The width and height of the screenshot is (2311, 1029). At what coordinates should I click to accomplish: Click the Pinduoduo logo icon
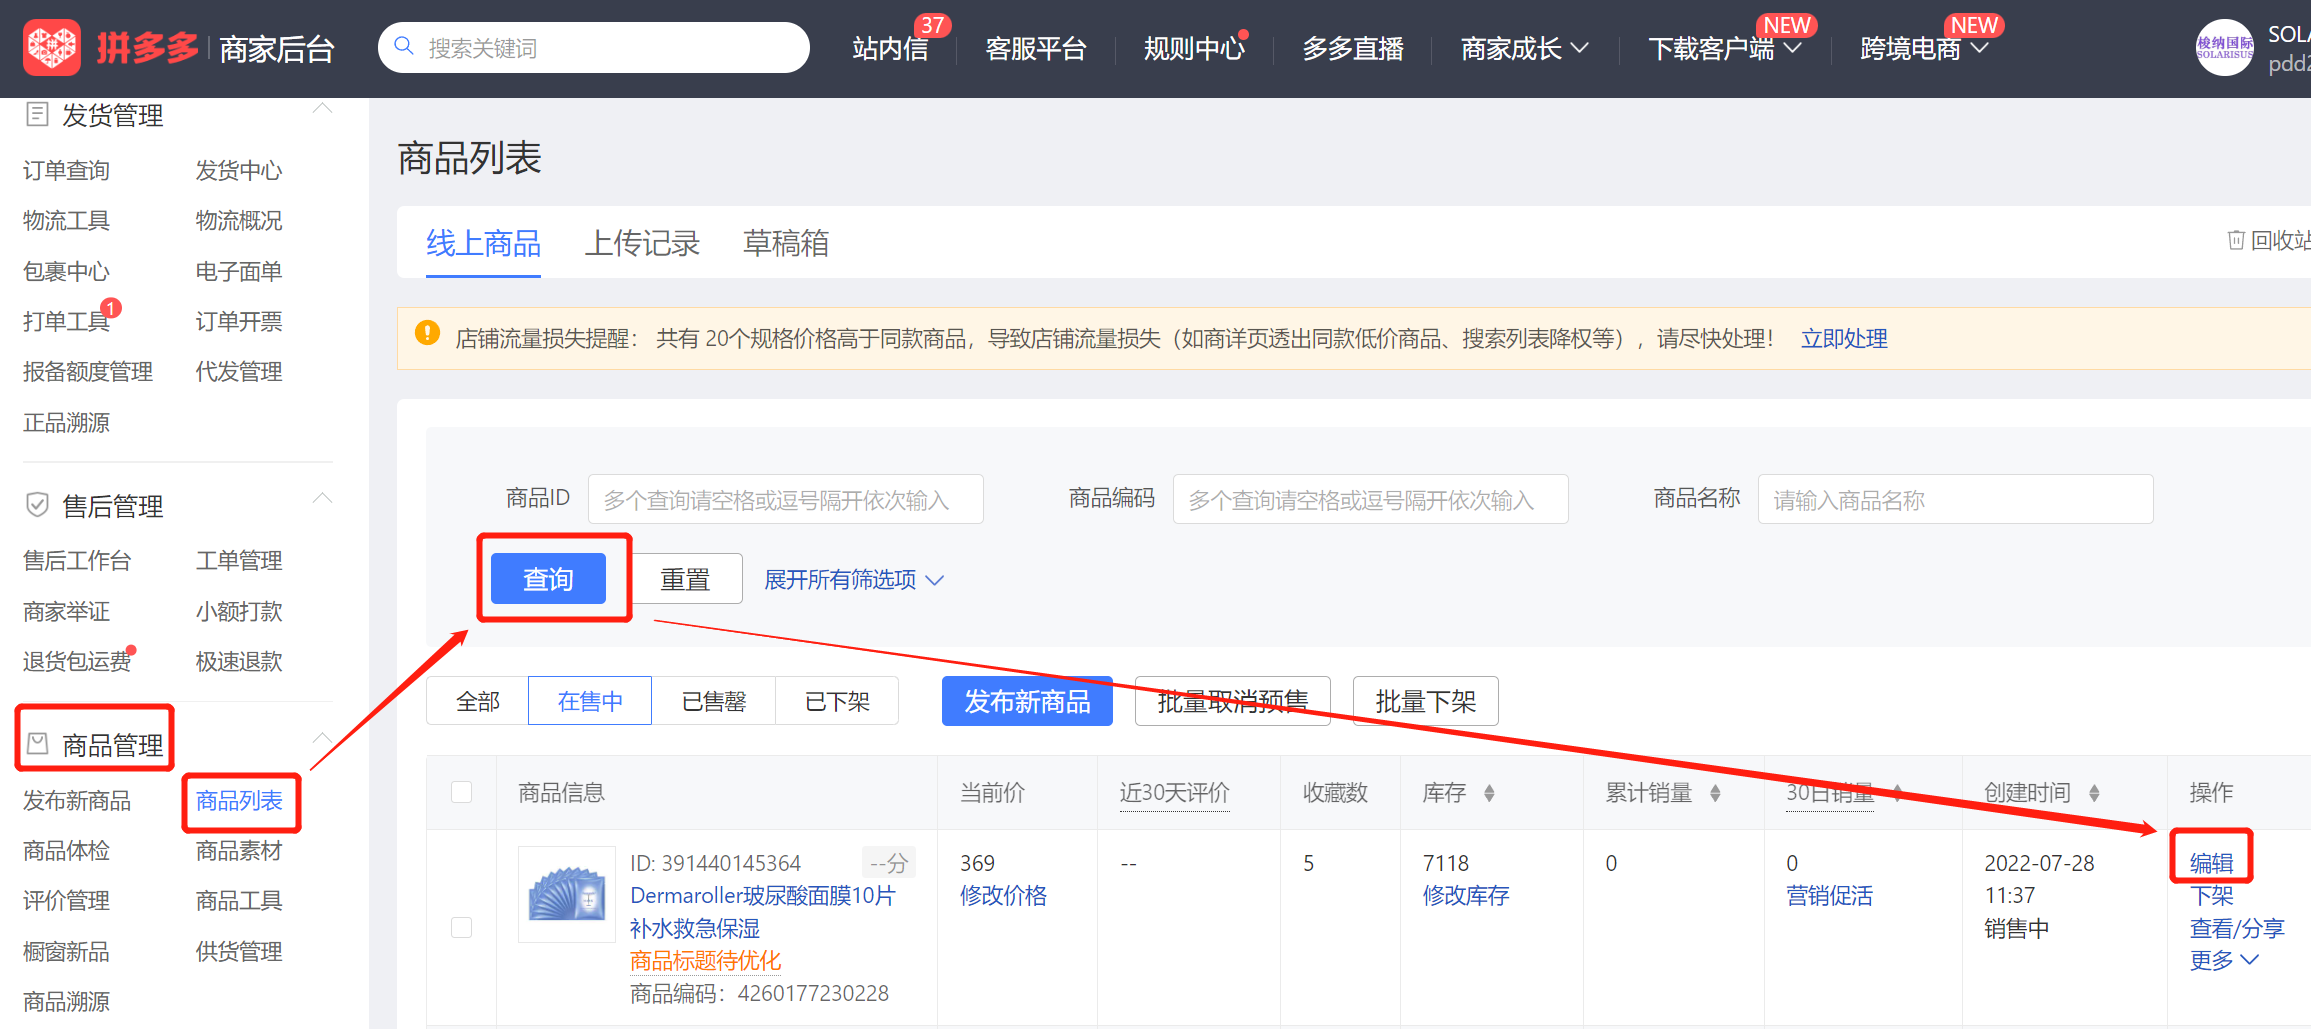(x=52, y=47)
